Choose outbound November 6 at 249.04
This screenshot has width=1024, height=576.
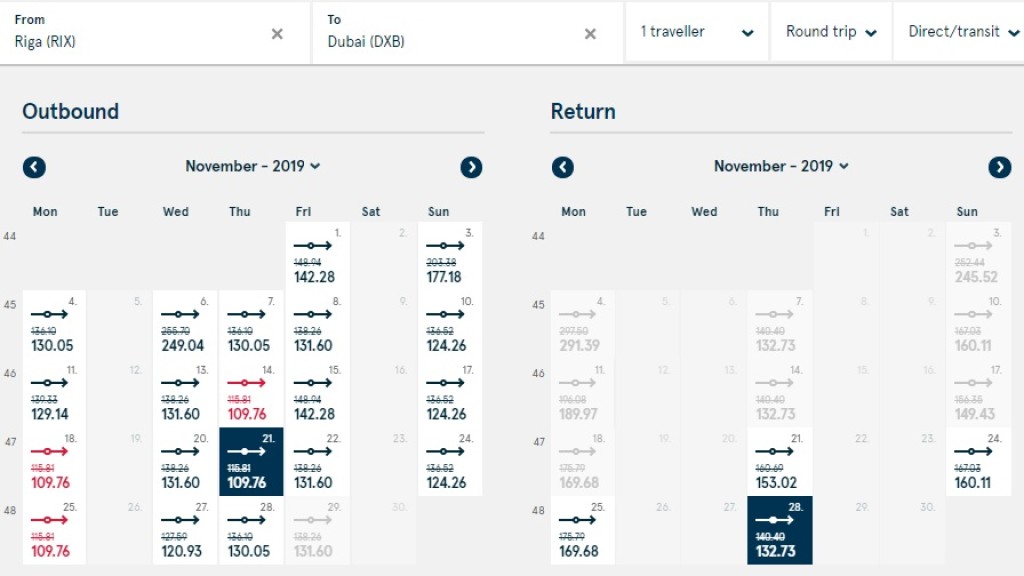point(185,325)
